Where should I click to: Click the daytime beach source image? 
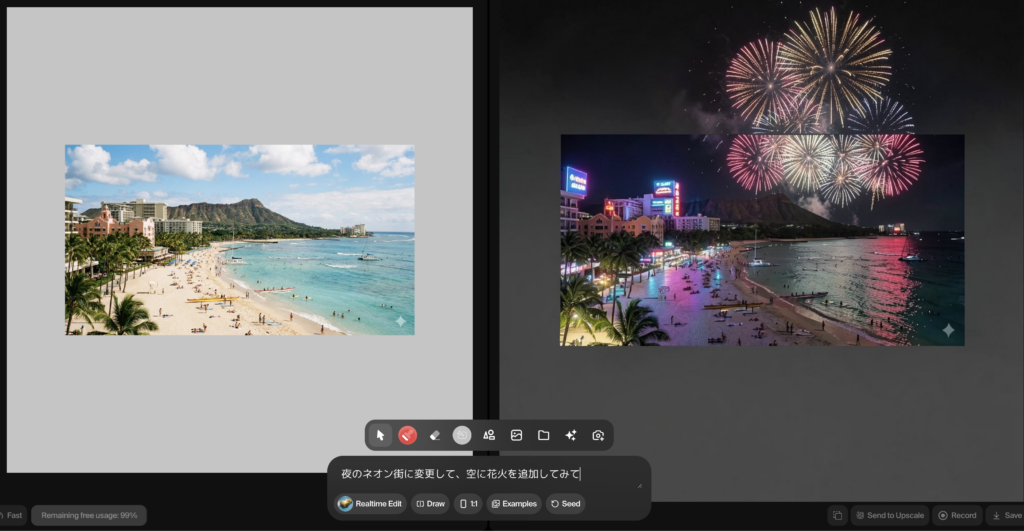tap(240, 240)
